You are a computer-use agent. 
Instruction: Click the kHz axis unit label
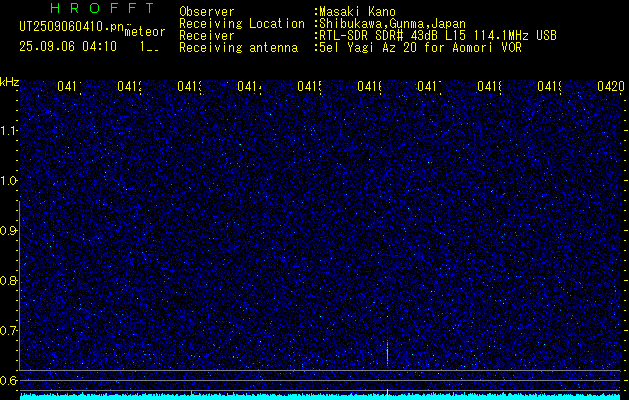(9, 83)
